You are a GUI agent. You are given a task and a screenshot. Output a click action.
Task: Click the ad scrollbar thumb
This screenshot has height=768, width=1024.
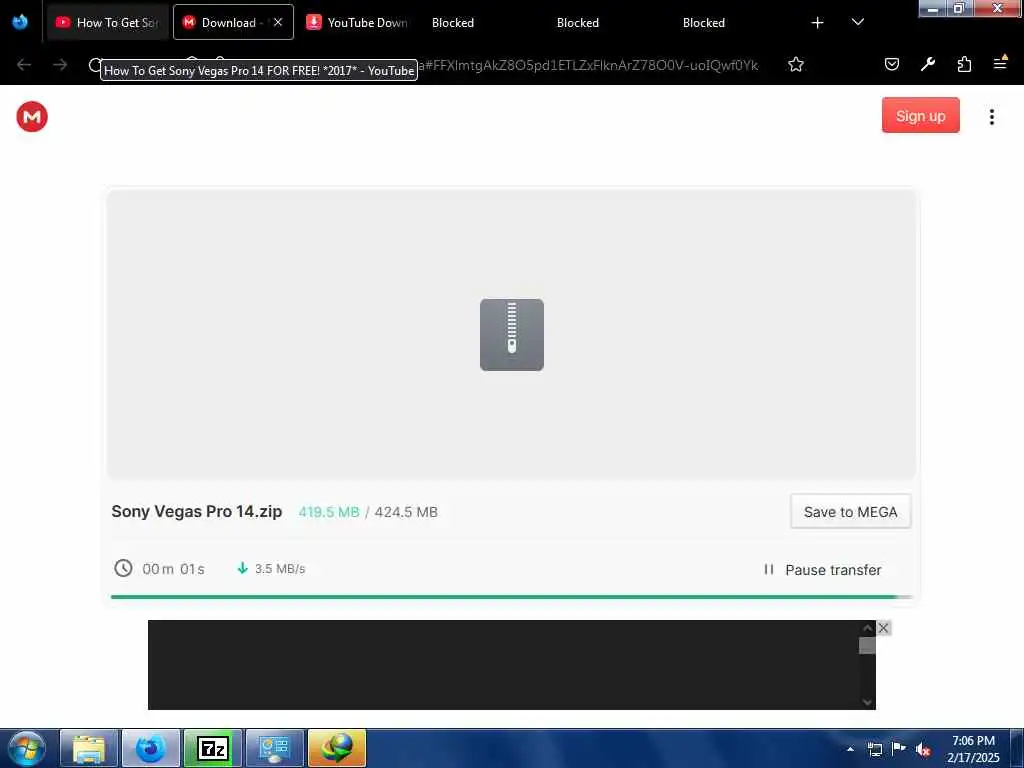[x=867, y=646]
